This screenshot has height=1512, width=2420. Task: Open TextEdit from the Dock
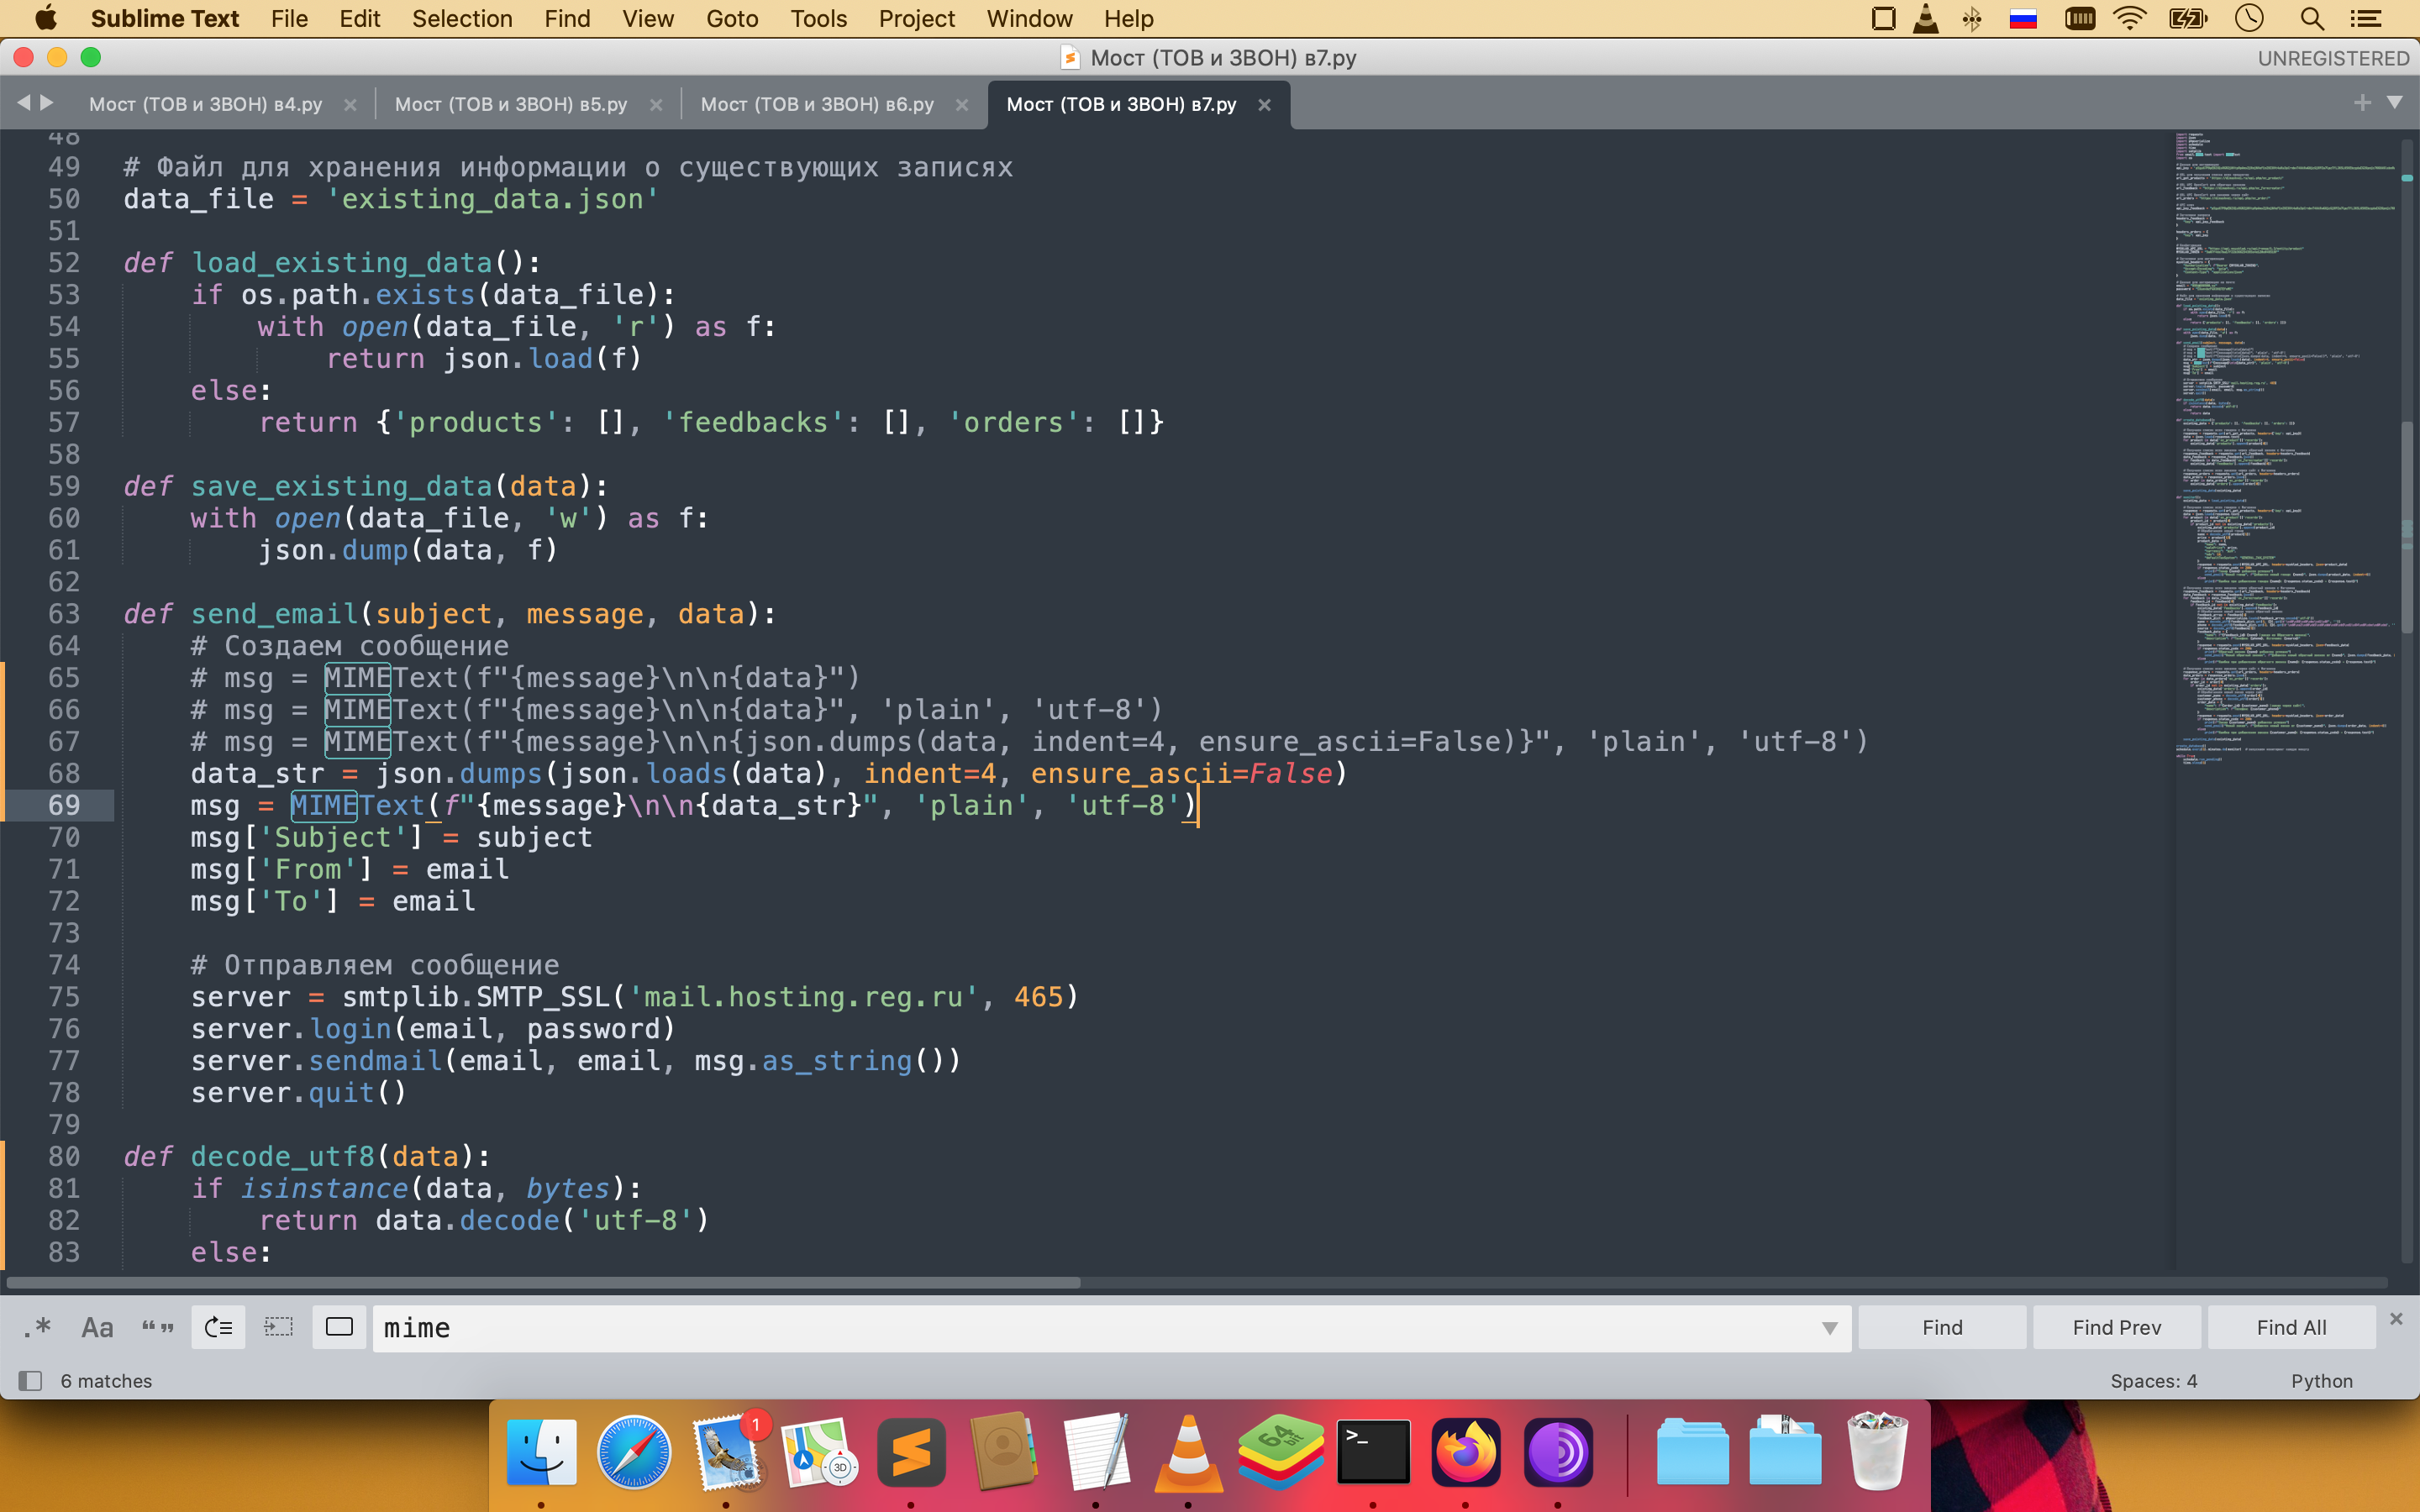pos(1096,1452)
